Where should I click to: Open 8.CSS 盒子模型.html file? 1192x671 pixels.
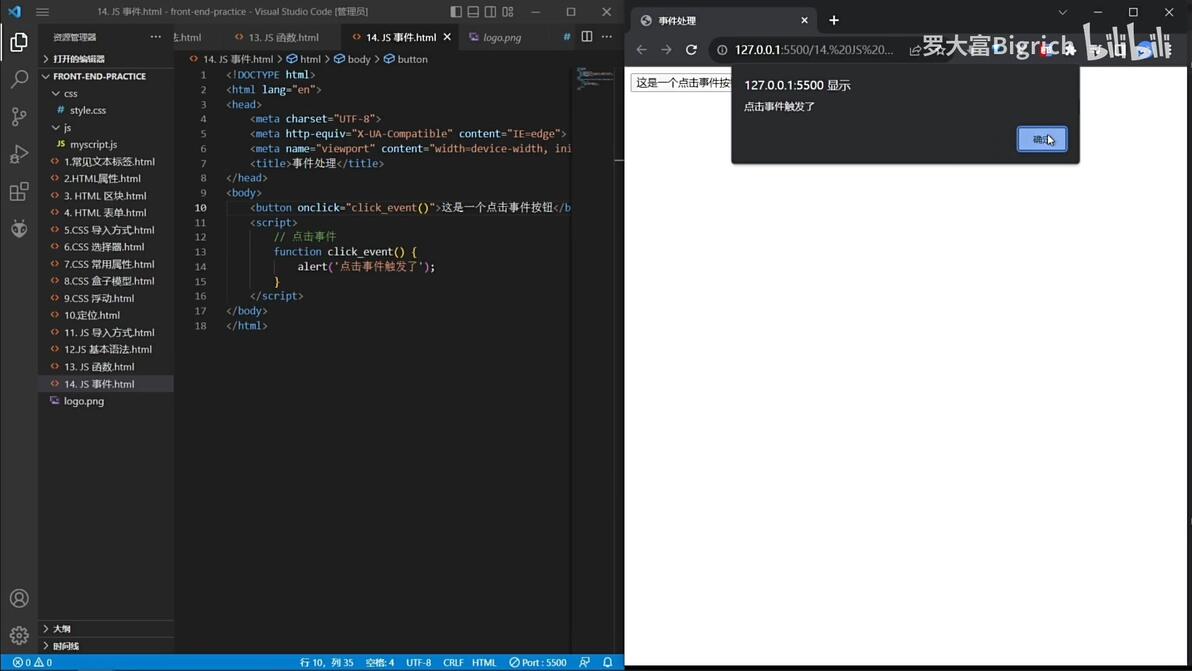(109, 281)
